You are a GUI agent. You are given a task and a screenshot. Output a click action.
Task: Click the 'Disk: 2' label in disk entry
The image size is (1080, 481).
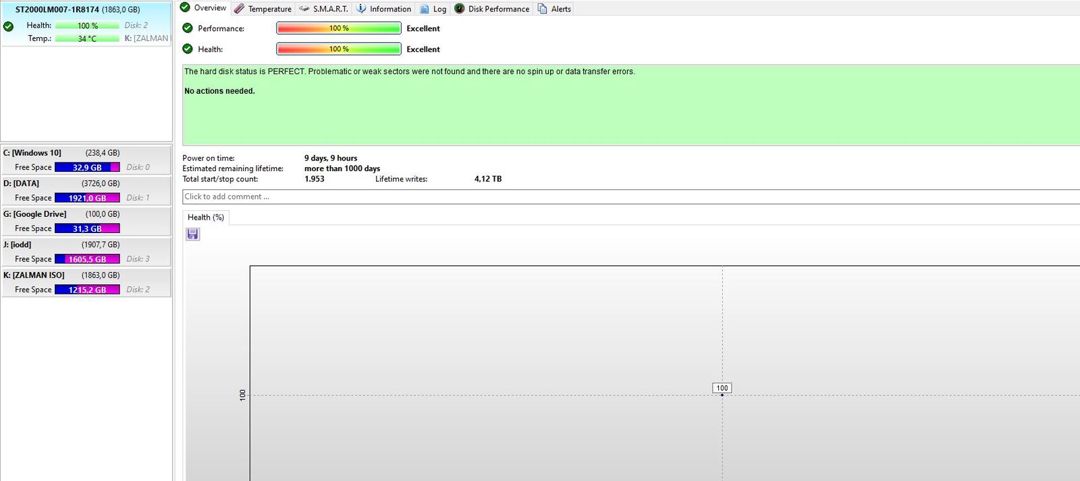click(x=136, y=25)
